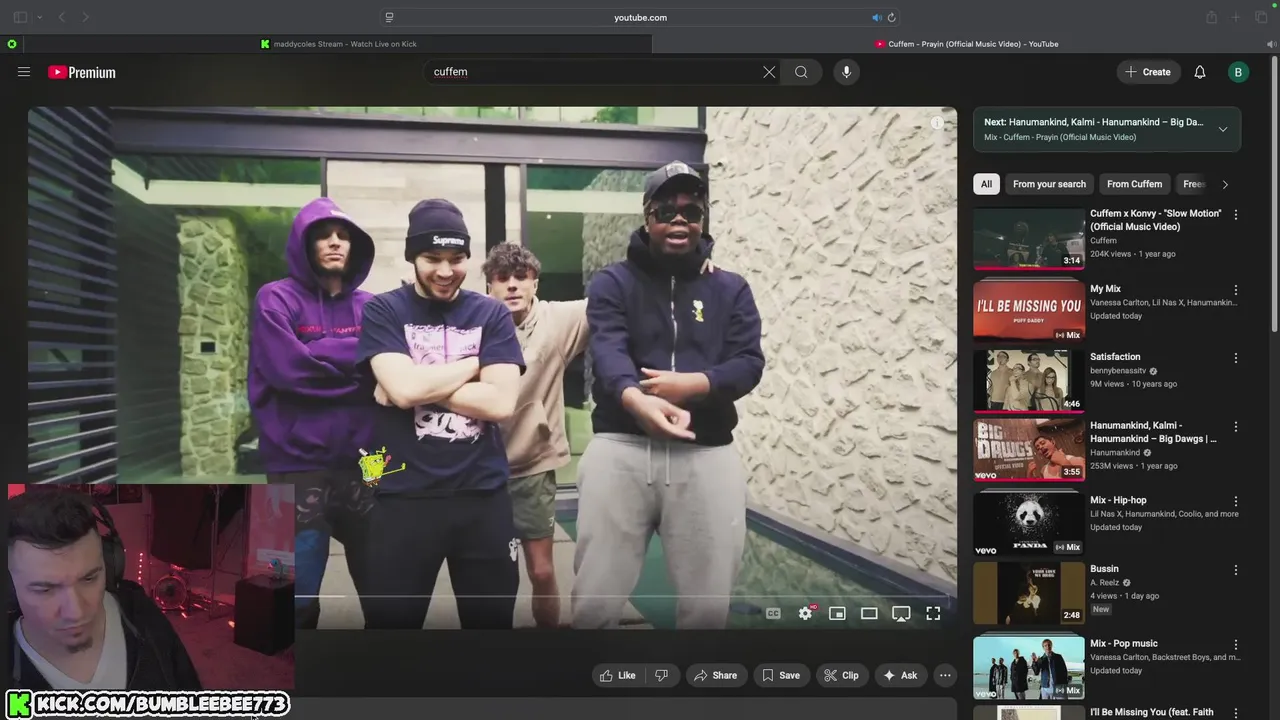Open Safari sidebar dropdown arrow

(39, 17)
